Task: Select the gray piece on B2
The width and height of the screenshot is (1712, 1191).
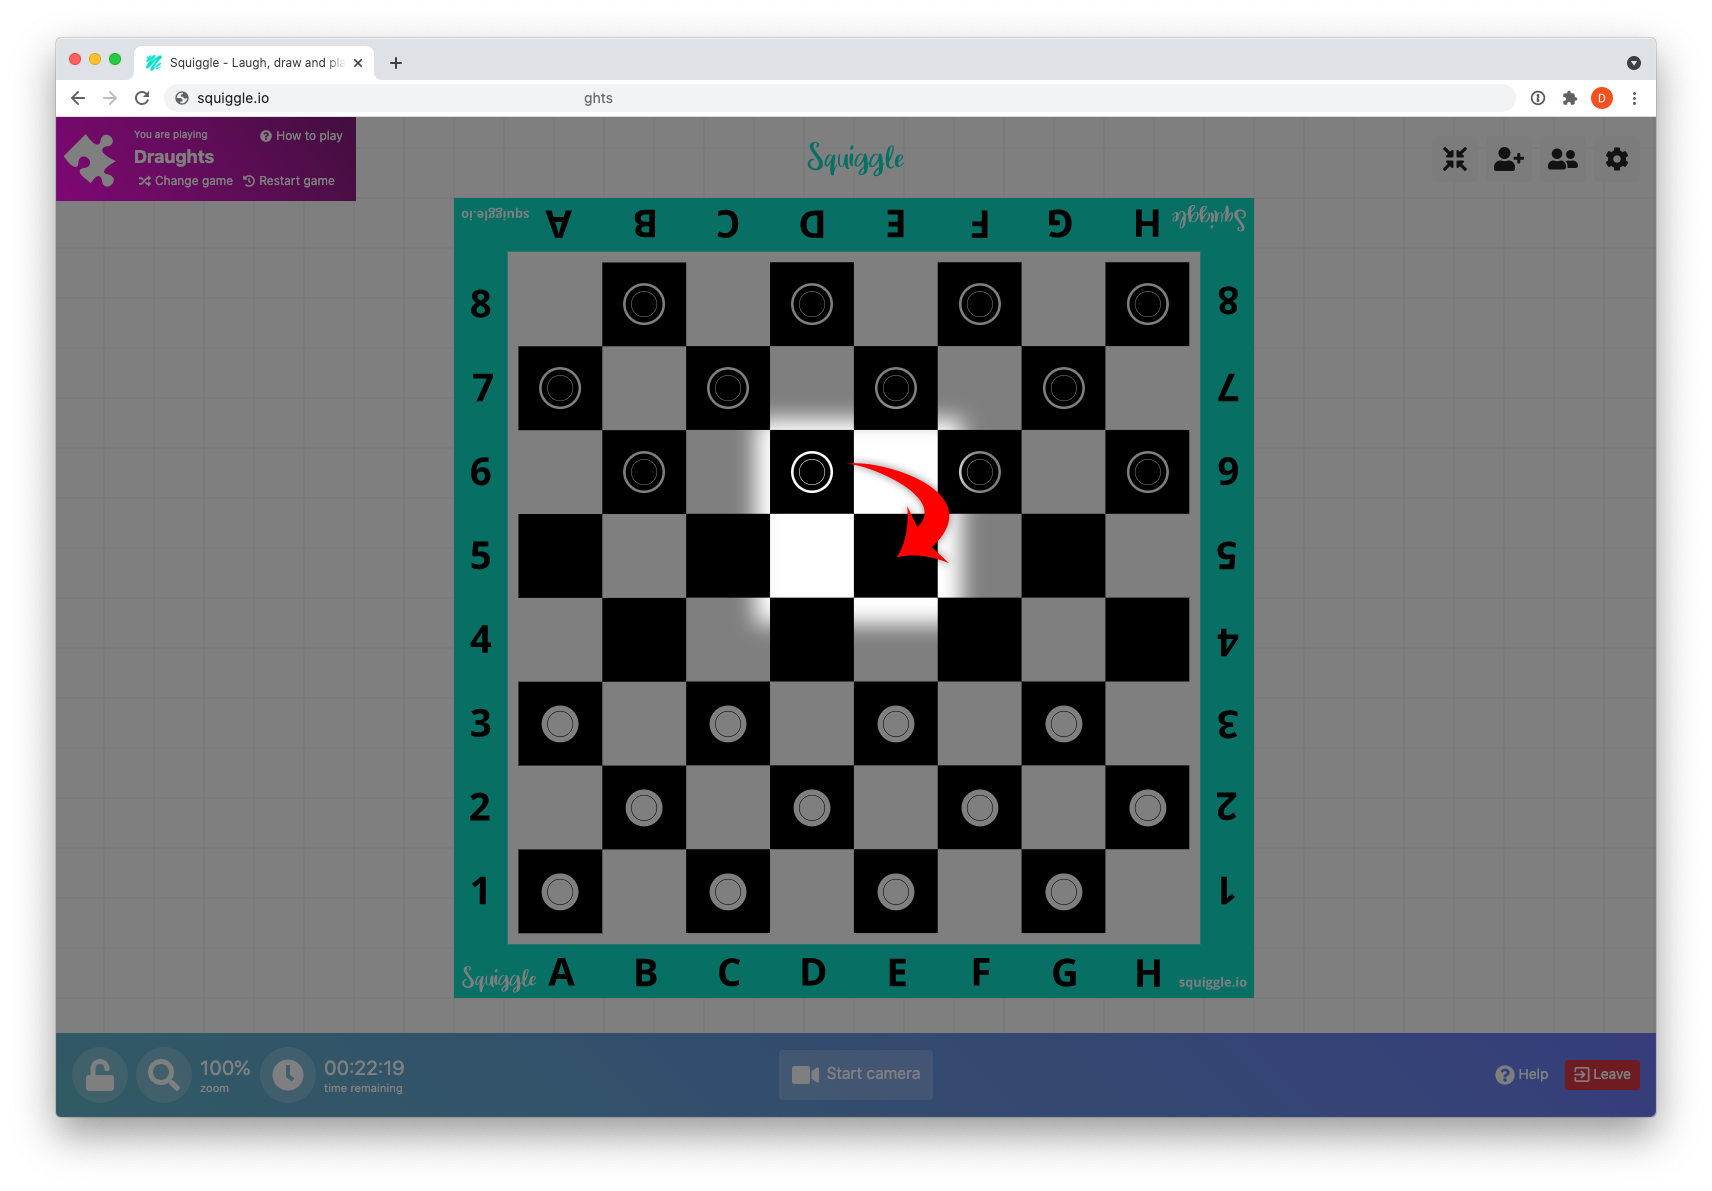Action: (644, 808)
